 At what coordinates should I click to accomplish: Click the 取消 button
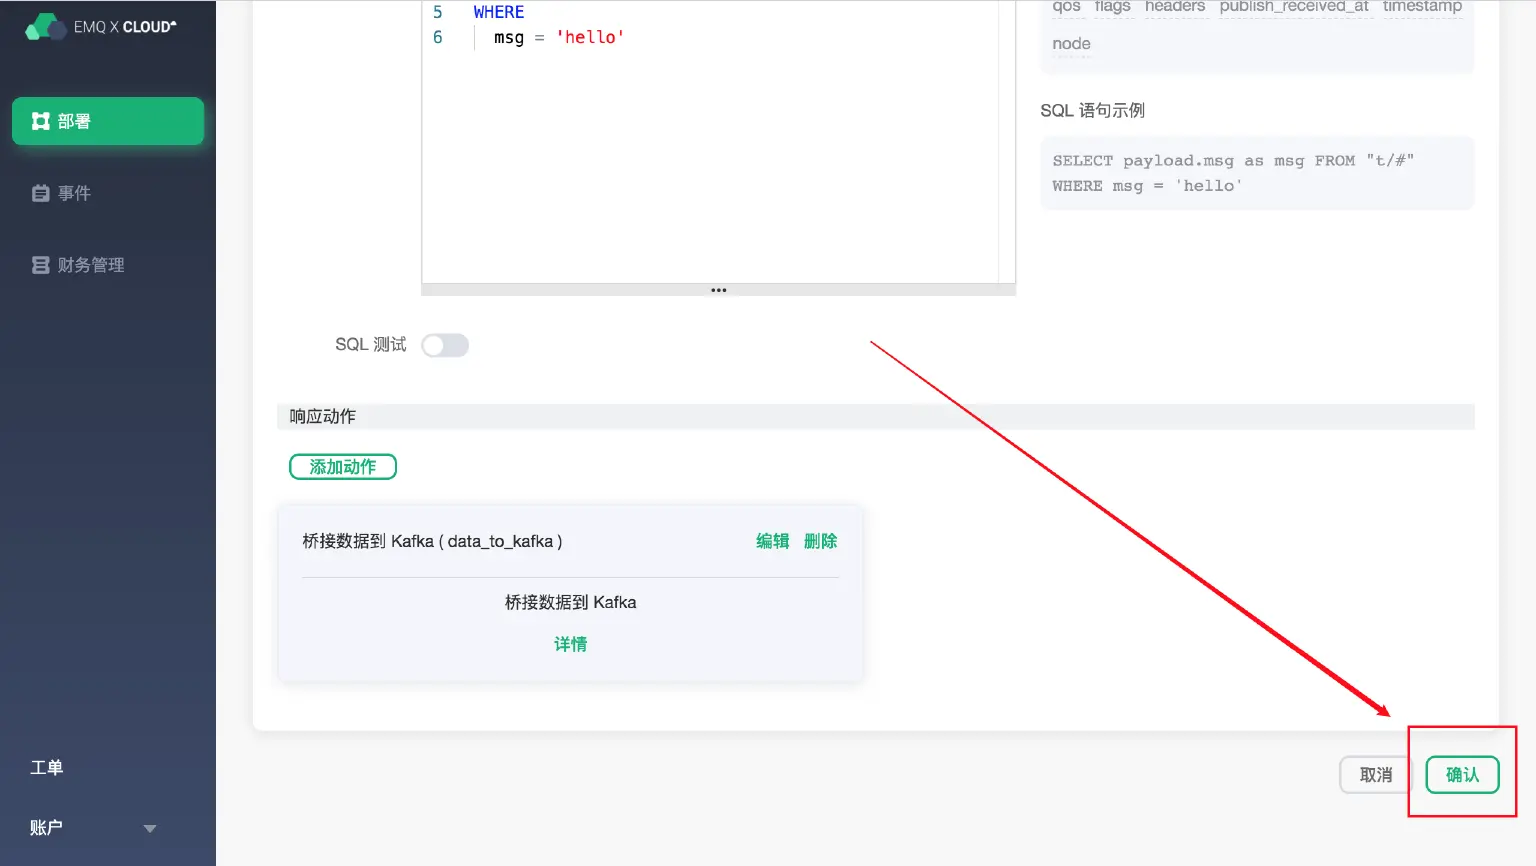(1375, 775)
